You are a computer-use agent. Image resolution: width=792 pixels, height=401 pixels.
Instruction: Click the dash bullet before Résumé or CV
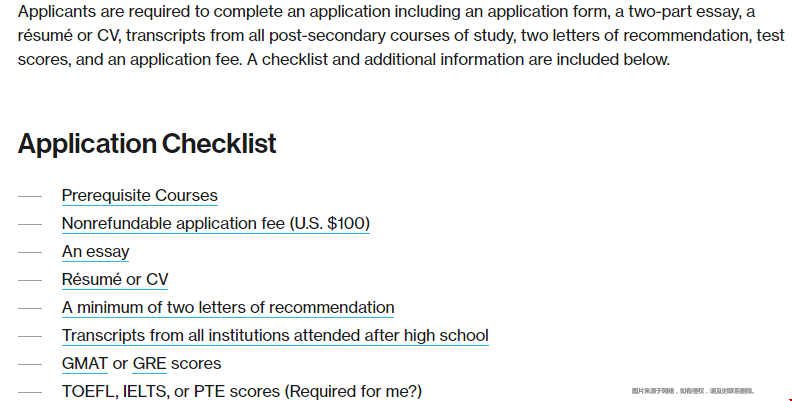(x=30, y=280)
